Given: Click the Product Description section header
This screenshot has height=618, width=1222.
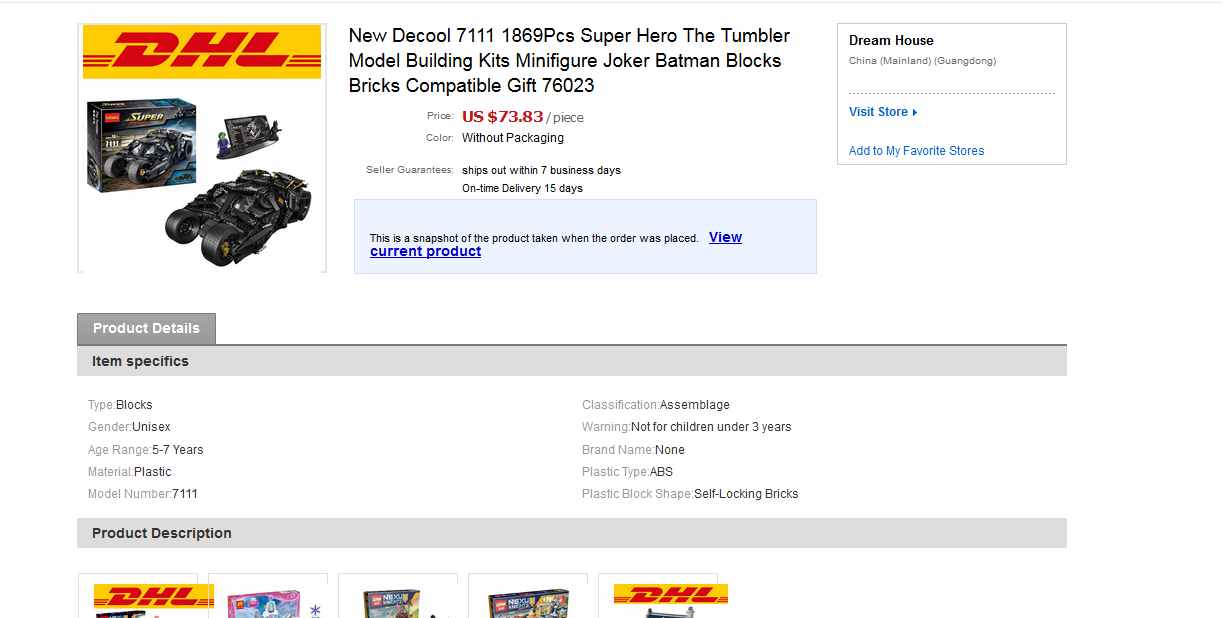Looking at the screenshot, I should pos(162,533).
